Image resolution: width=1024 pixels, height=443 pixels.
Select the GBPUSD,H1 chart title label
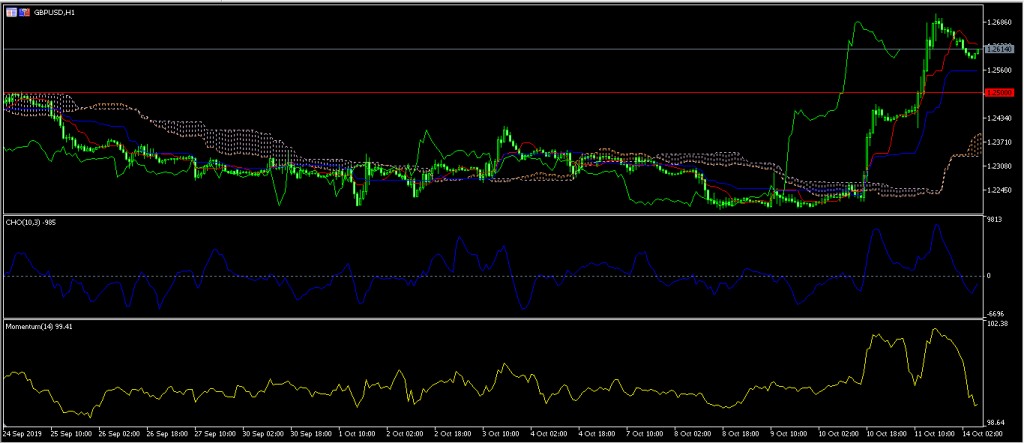(x=54, y=12)
